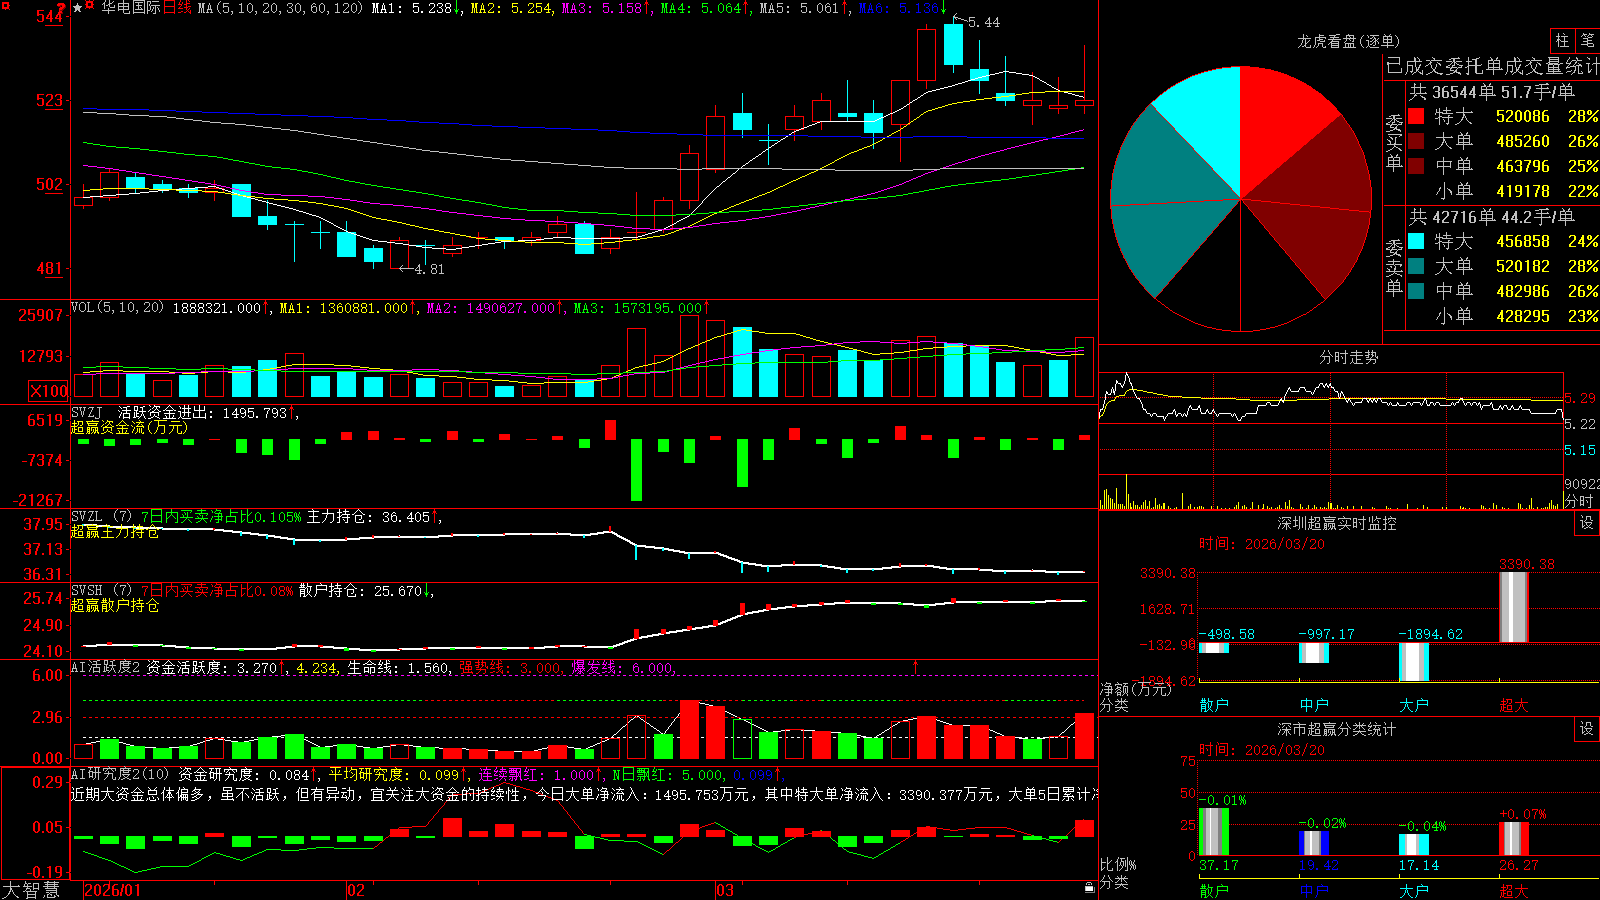
Task: Click the teal 大单 sell-order color swatch
Action: point(1416,266)
